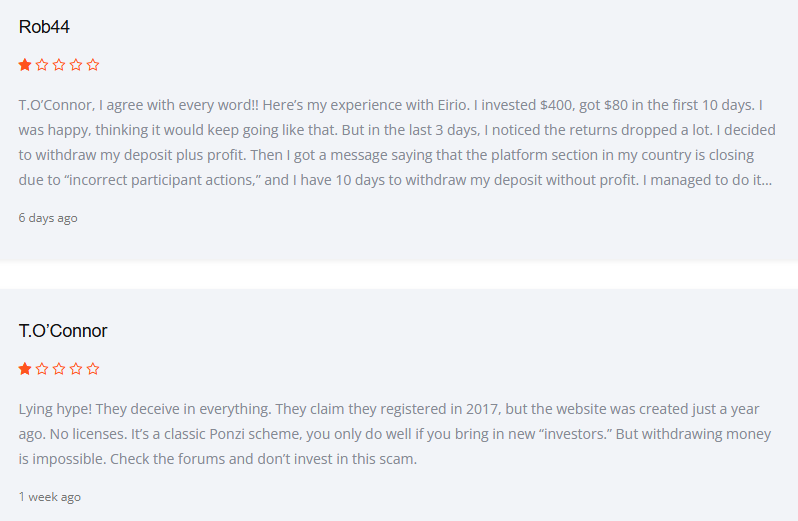Click the fifth star in Rob44's rating

[x=93, y=65]
